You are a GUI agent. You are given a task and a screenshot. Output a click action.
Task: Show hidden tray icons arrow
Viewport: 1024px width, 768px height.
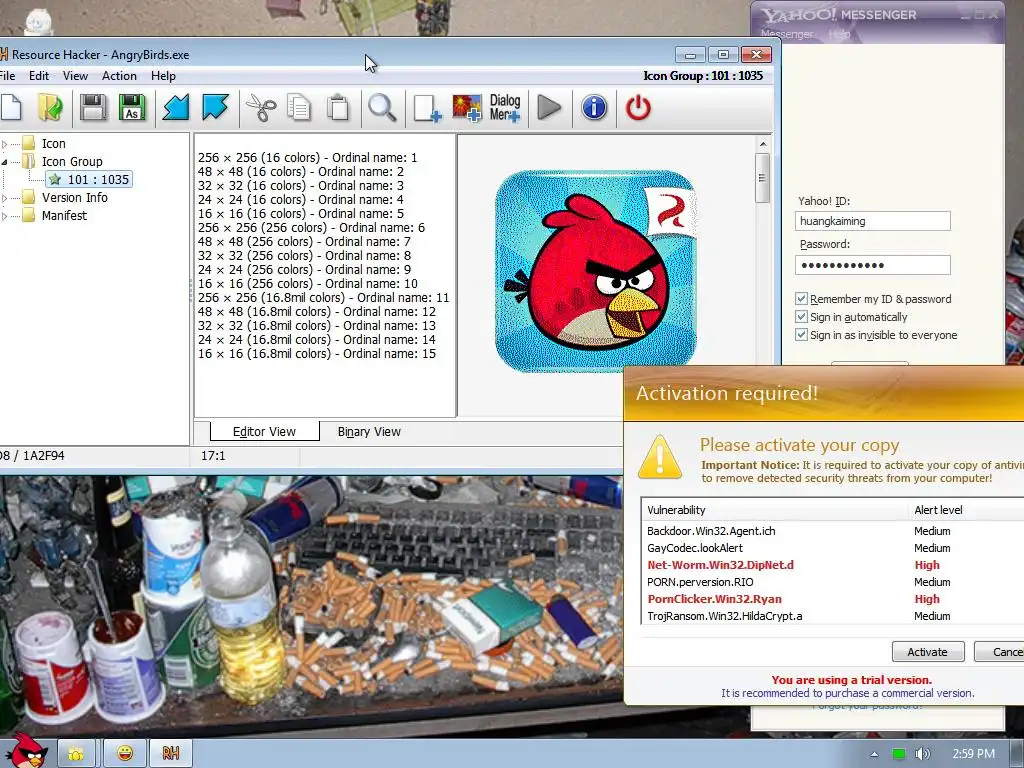click(874, 754)
